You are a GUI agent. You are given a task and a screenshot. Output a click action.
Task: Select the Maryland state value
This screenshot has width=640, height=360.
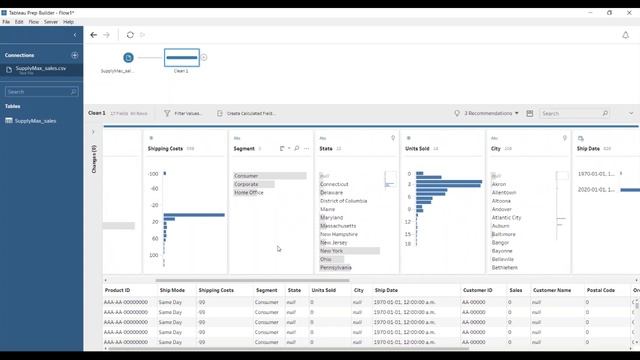click(331, 218)
